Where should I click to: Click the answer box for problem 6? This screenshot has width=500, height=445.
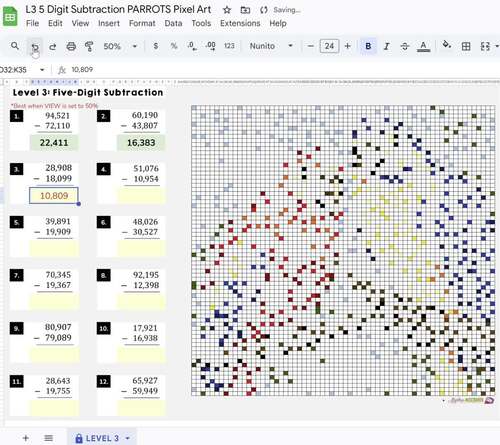click(141, 249)
